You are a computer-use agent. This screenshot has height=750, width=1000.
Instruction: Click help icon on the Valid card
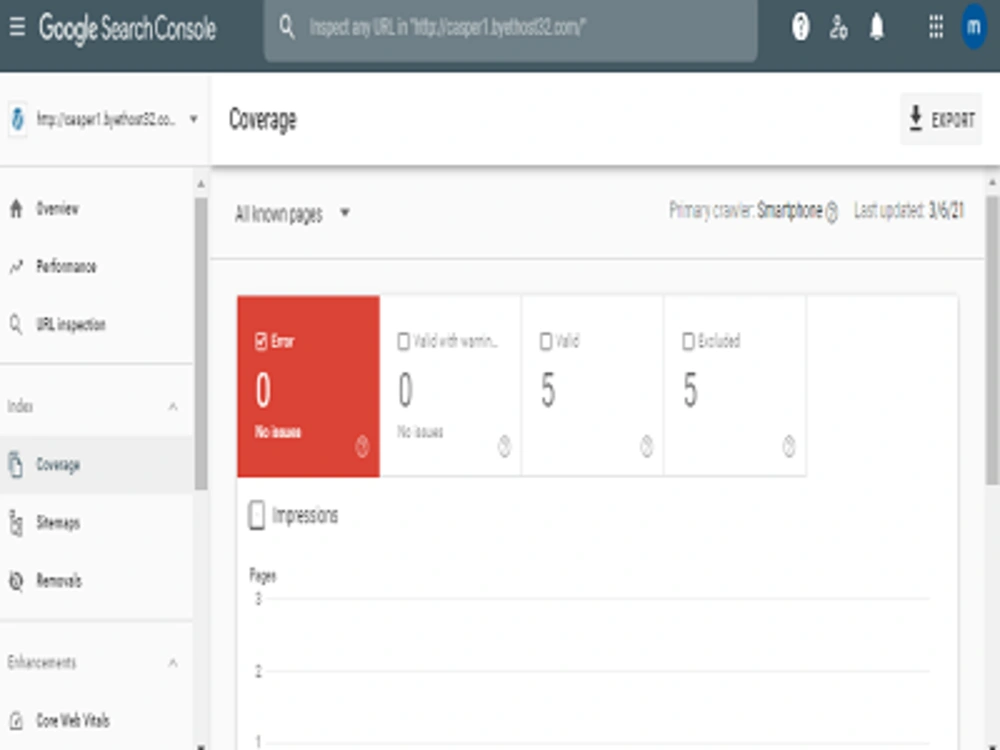647,446
